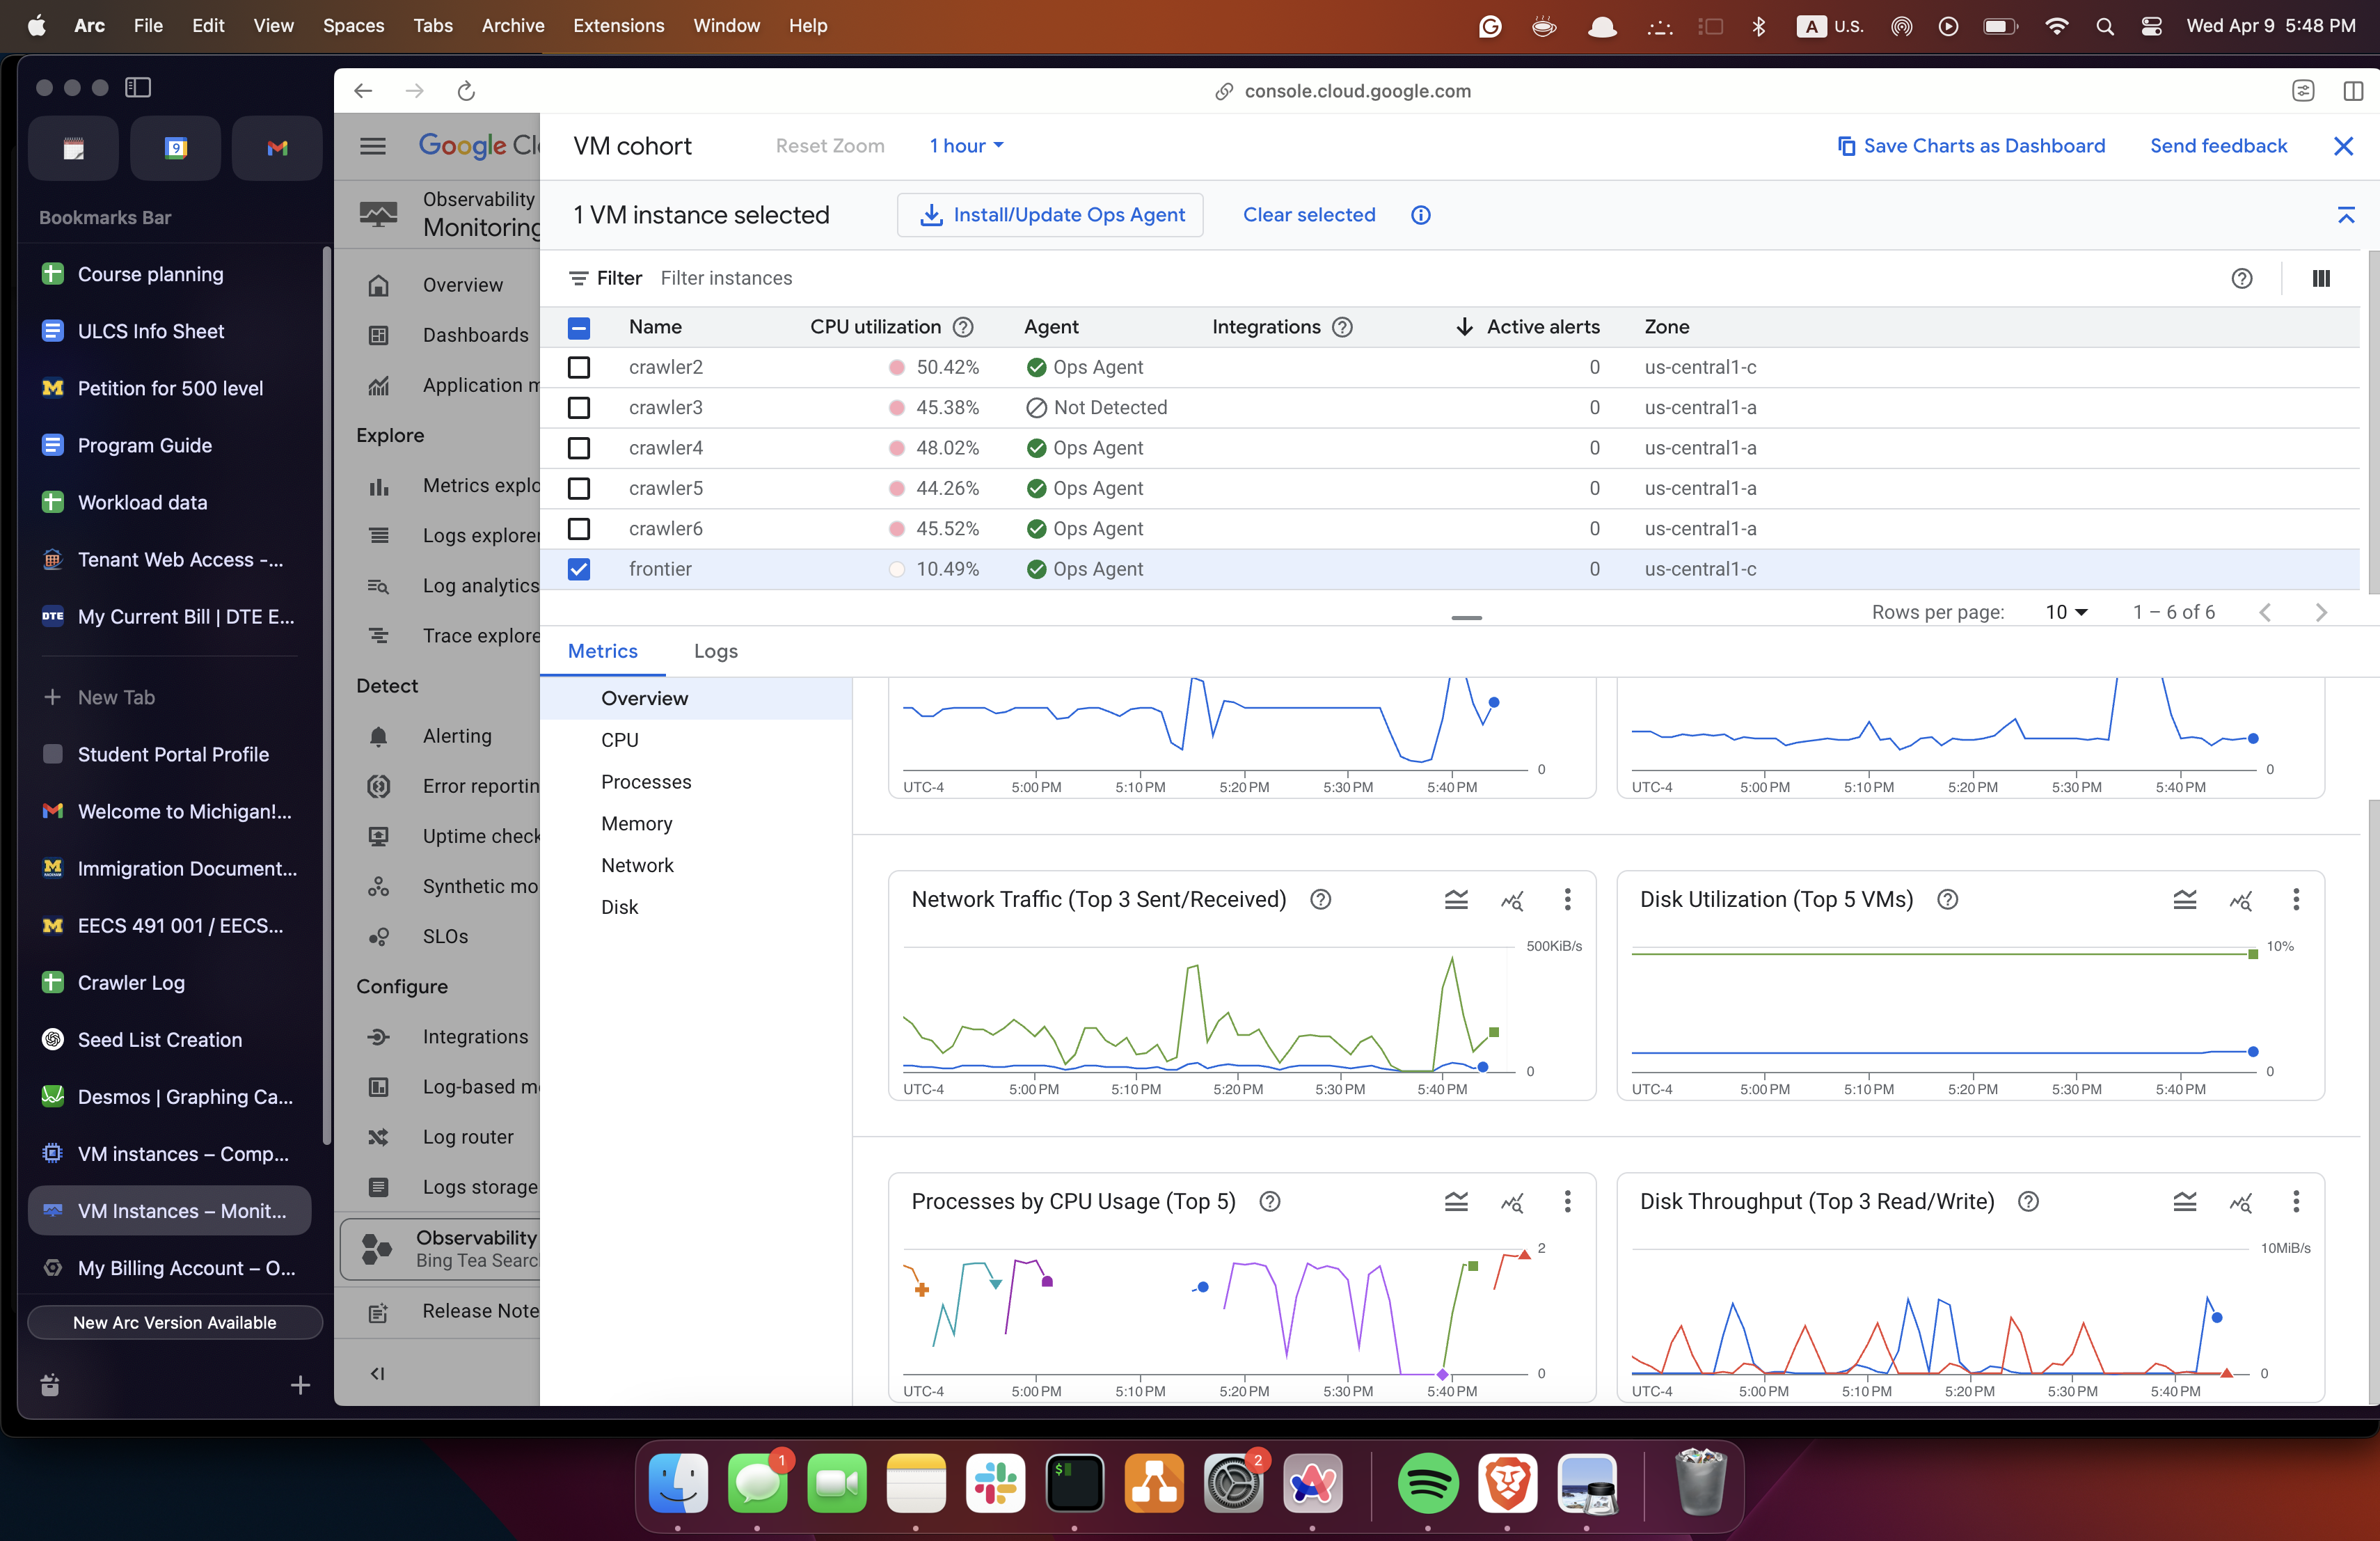Uncheck the frontier instance checkbox
Image resolution: width=2380 pixels, height=1541 pixels.
tap(579, 569)
